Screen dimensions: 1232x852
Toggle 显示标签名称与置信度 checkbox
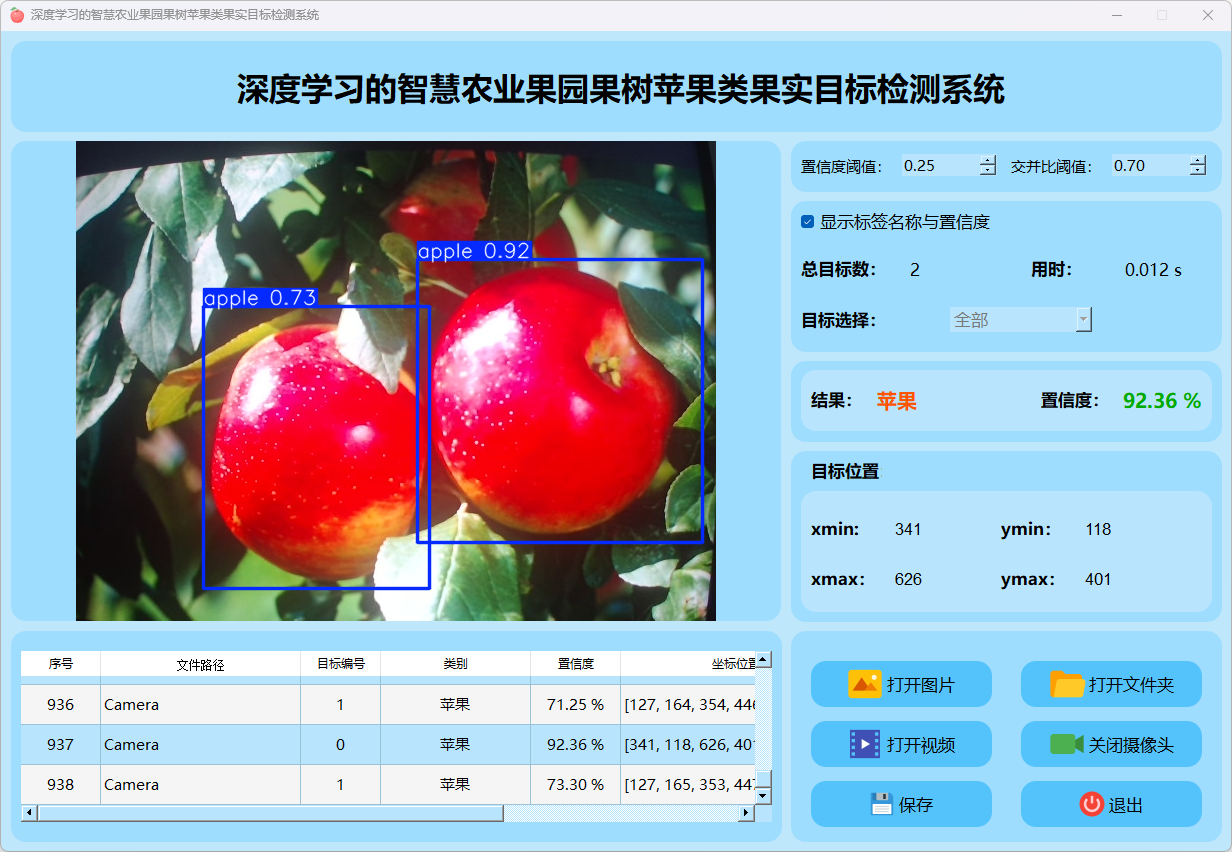807,222
